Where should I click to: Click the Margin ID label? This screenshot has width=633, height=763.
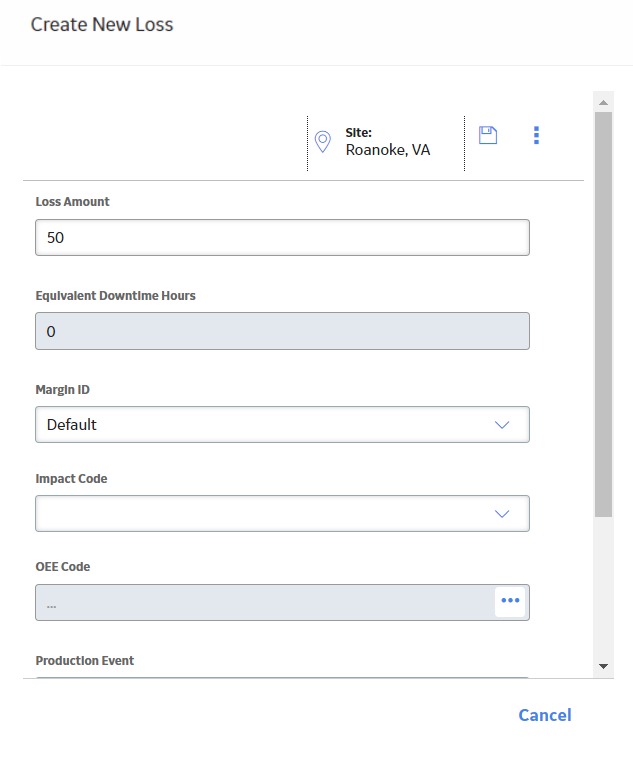point(62,390)
